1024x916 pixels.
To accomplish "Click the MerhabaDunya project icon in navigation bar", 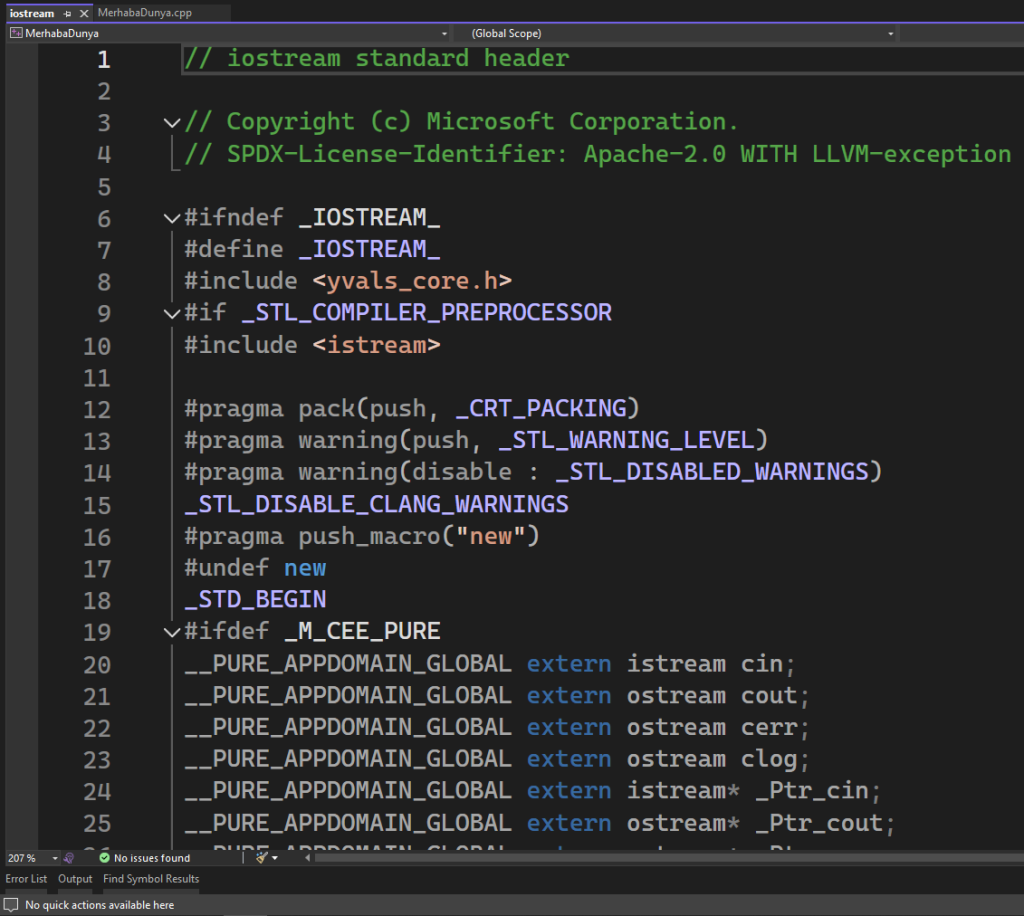I will pos(15,33).
